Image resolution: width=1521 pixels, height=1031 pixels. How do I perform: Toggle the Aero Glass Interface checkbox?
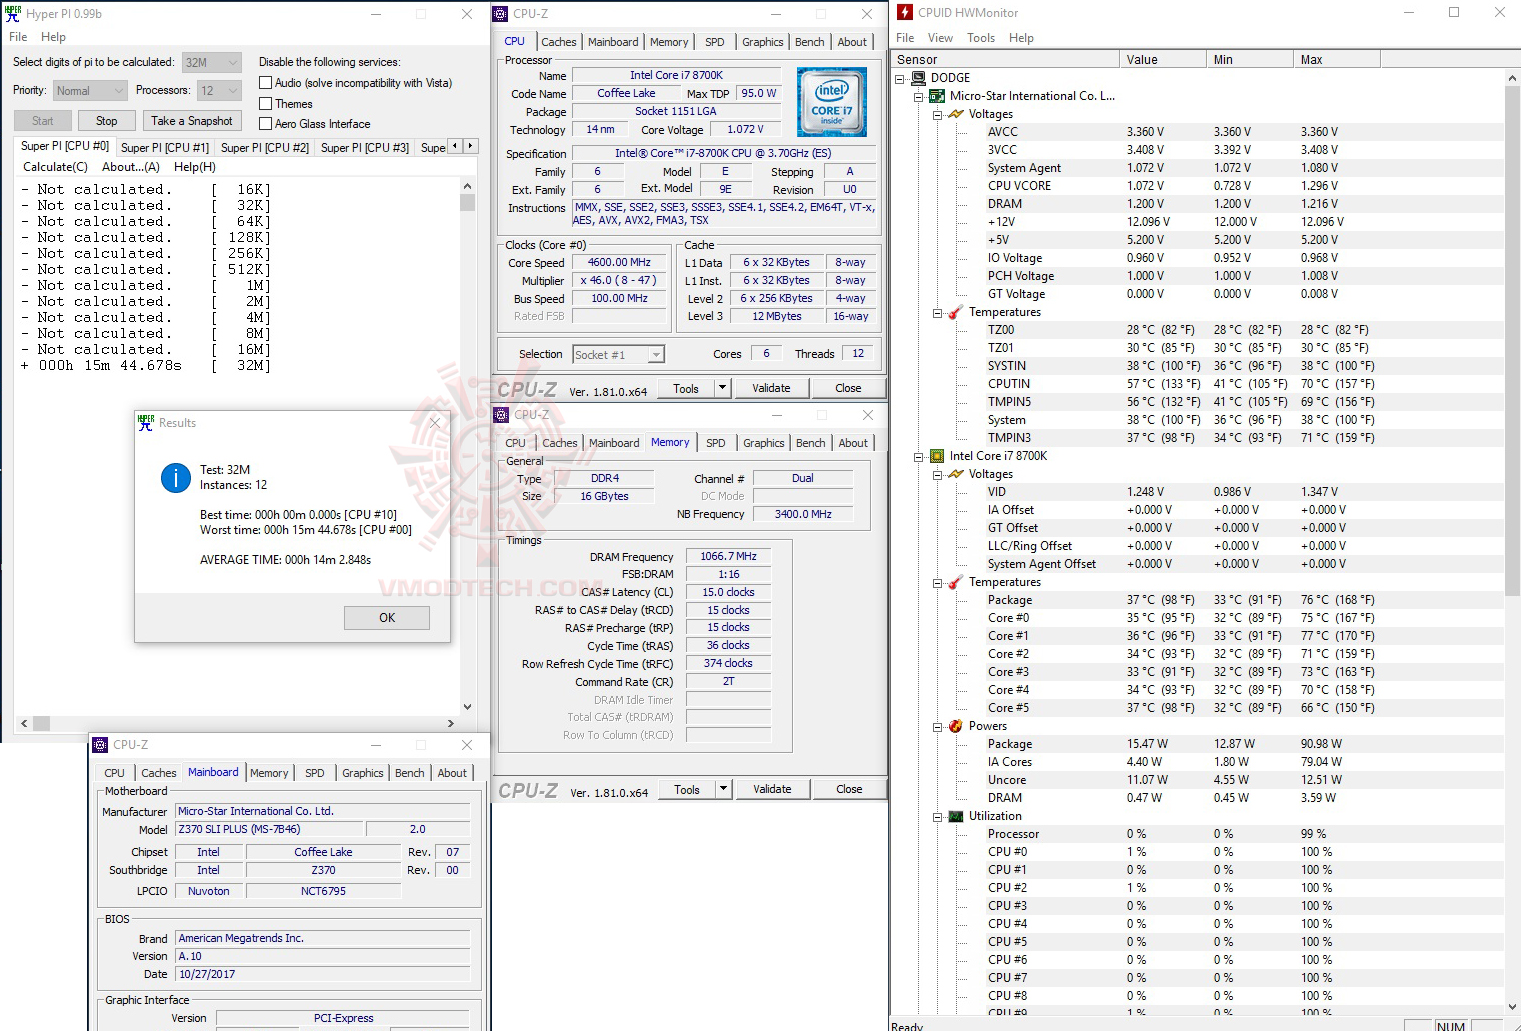tap(266, 124)
